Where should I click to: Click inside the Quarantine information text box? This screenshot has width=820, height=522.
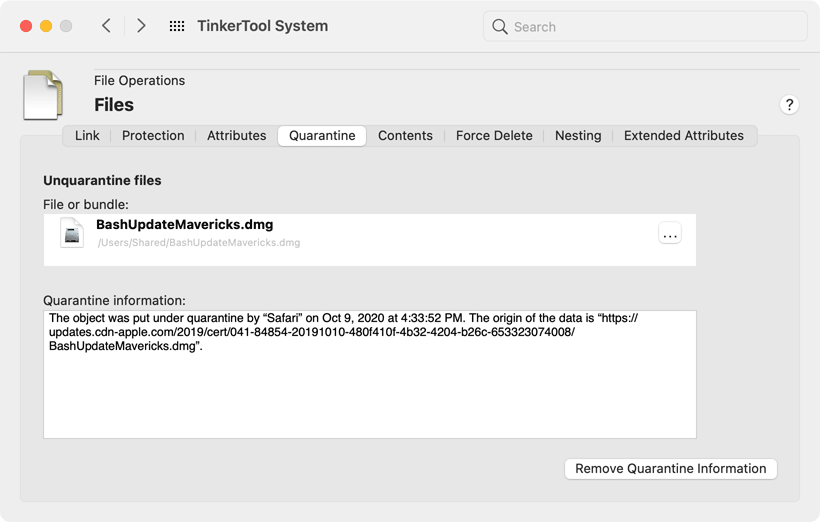[x=370, y=375]
